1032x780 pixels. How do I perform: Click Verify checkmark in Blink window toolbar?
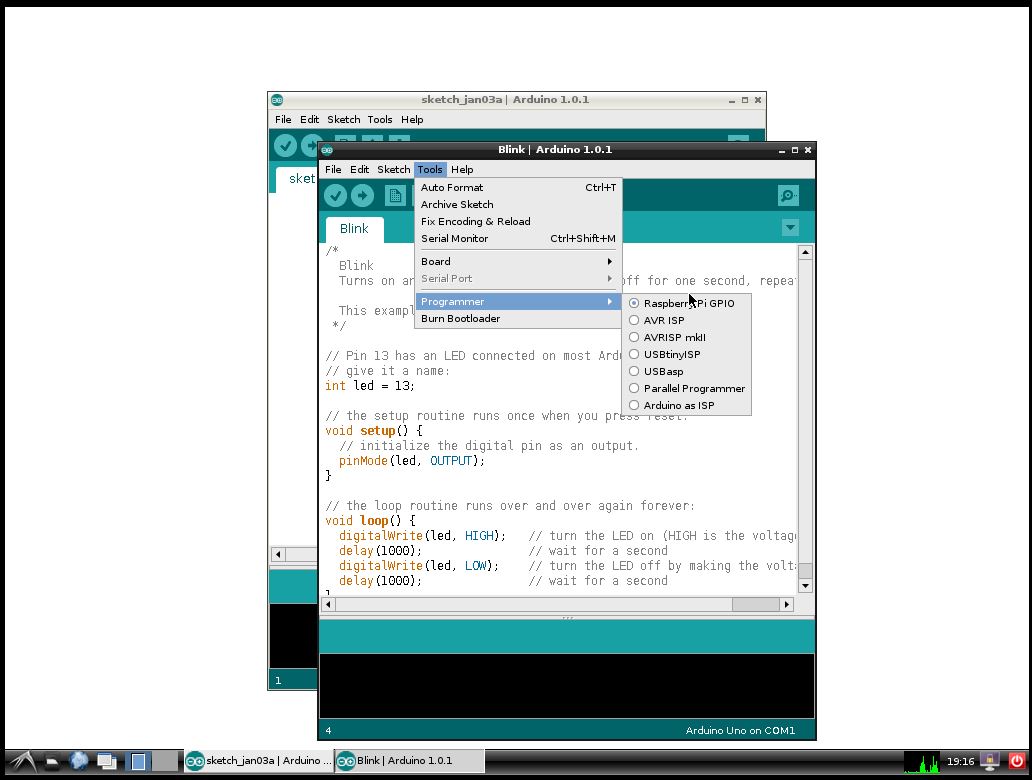335,195
